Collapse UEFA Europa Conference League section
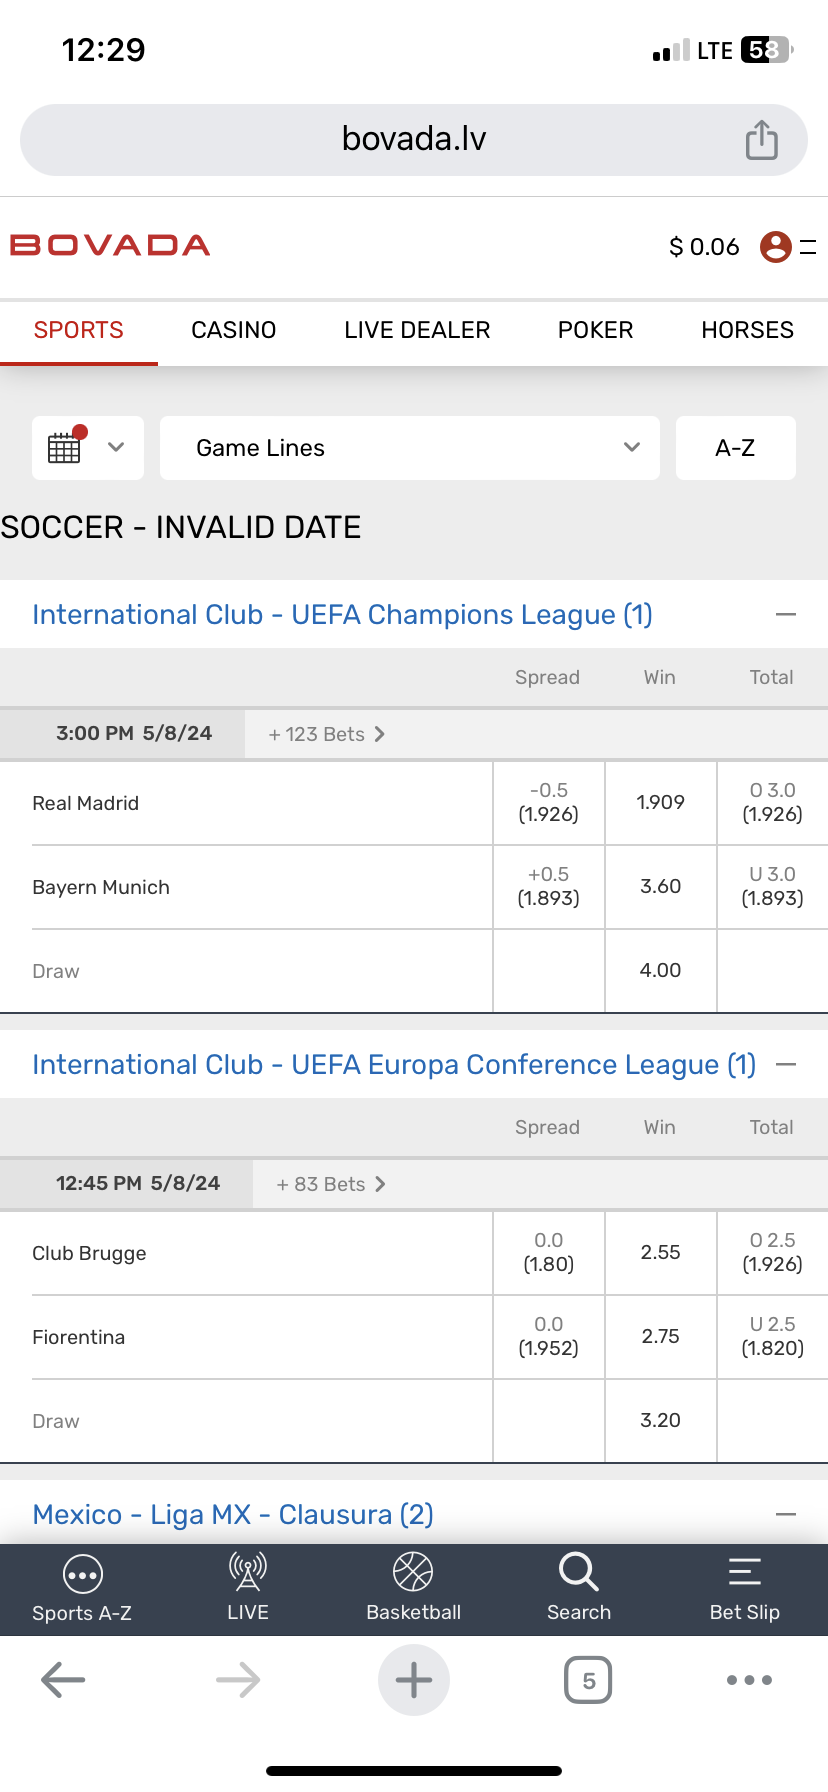 (786, 1064)
